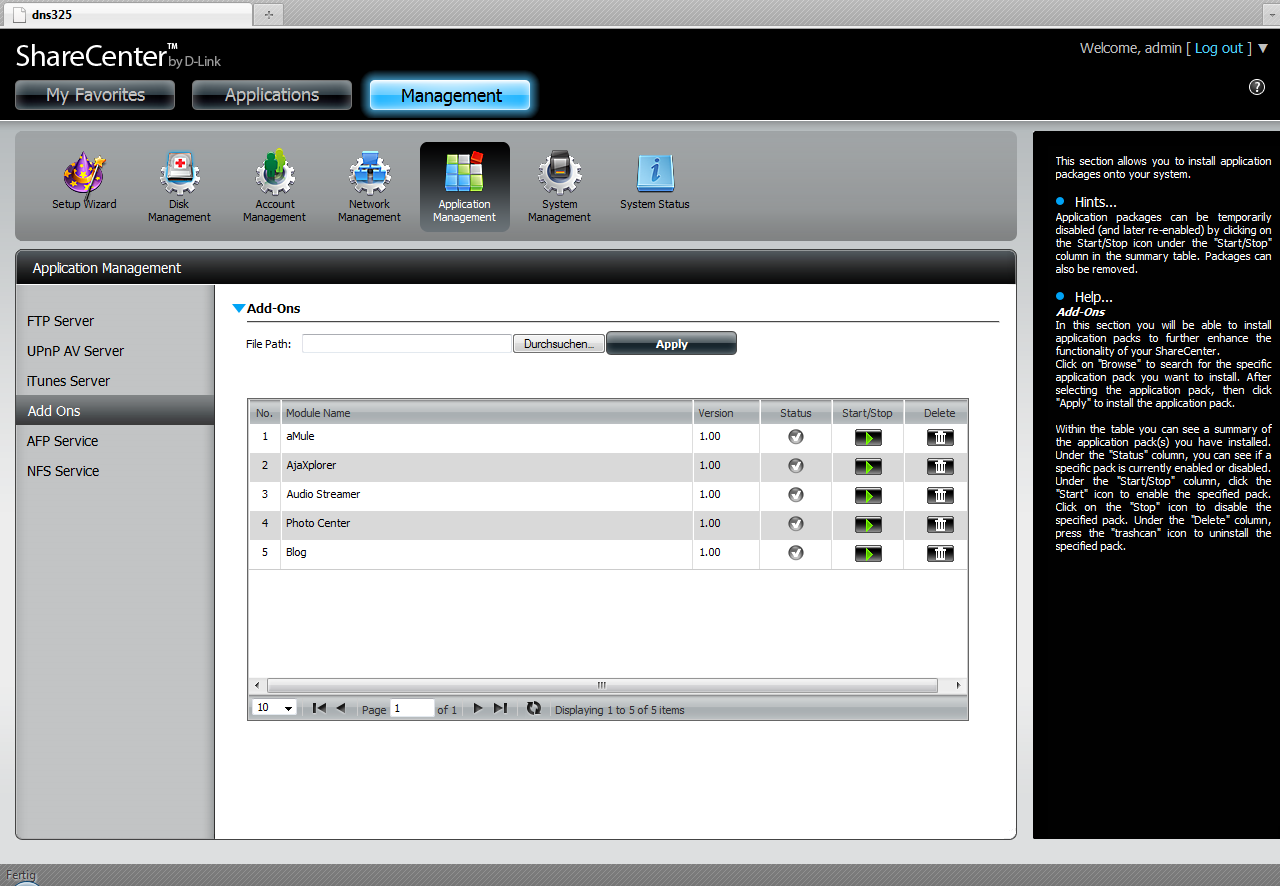
Task: Check the status indicator for Blog
Action: [795, 552]
